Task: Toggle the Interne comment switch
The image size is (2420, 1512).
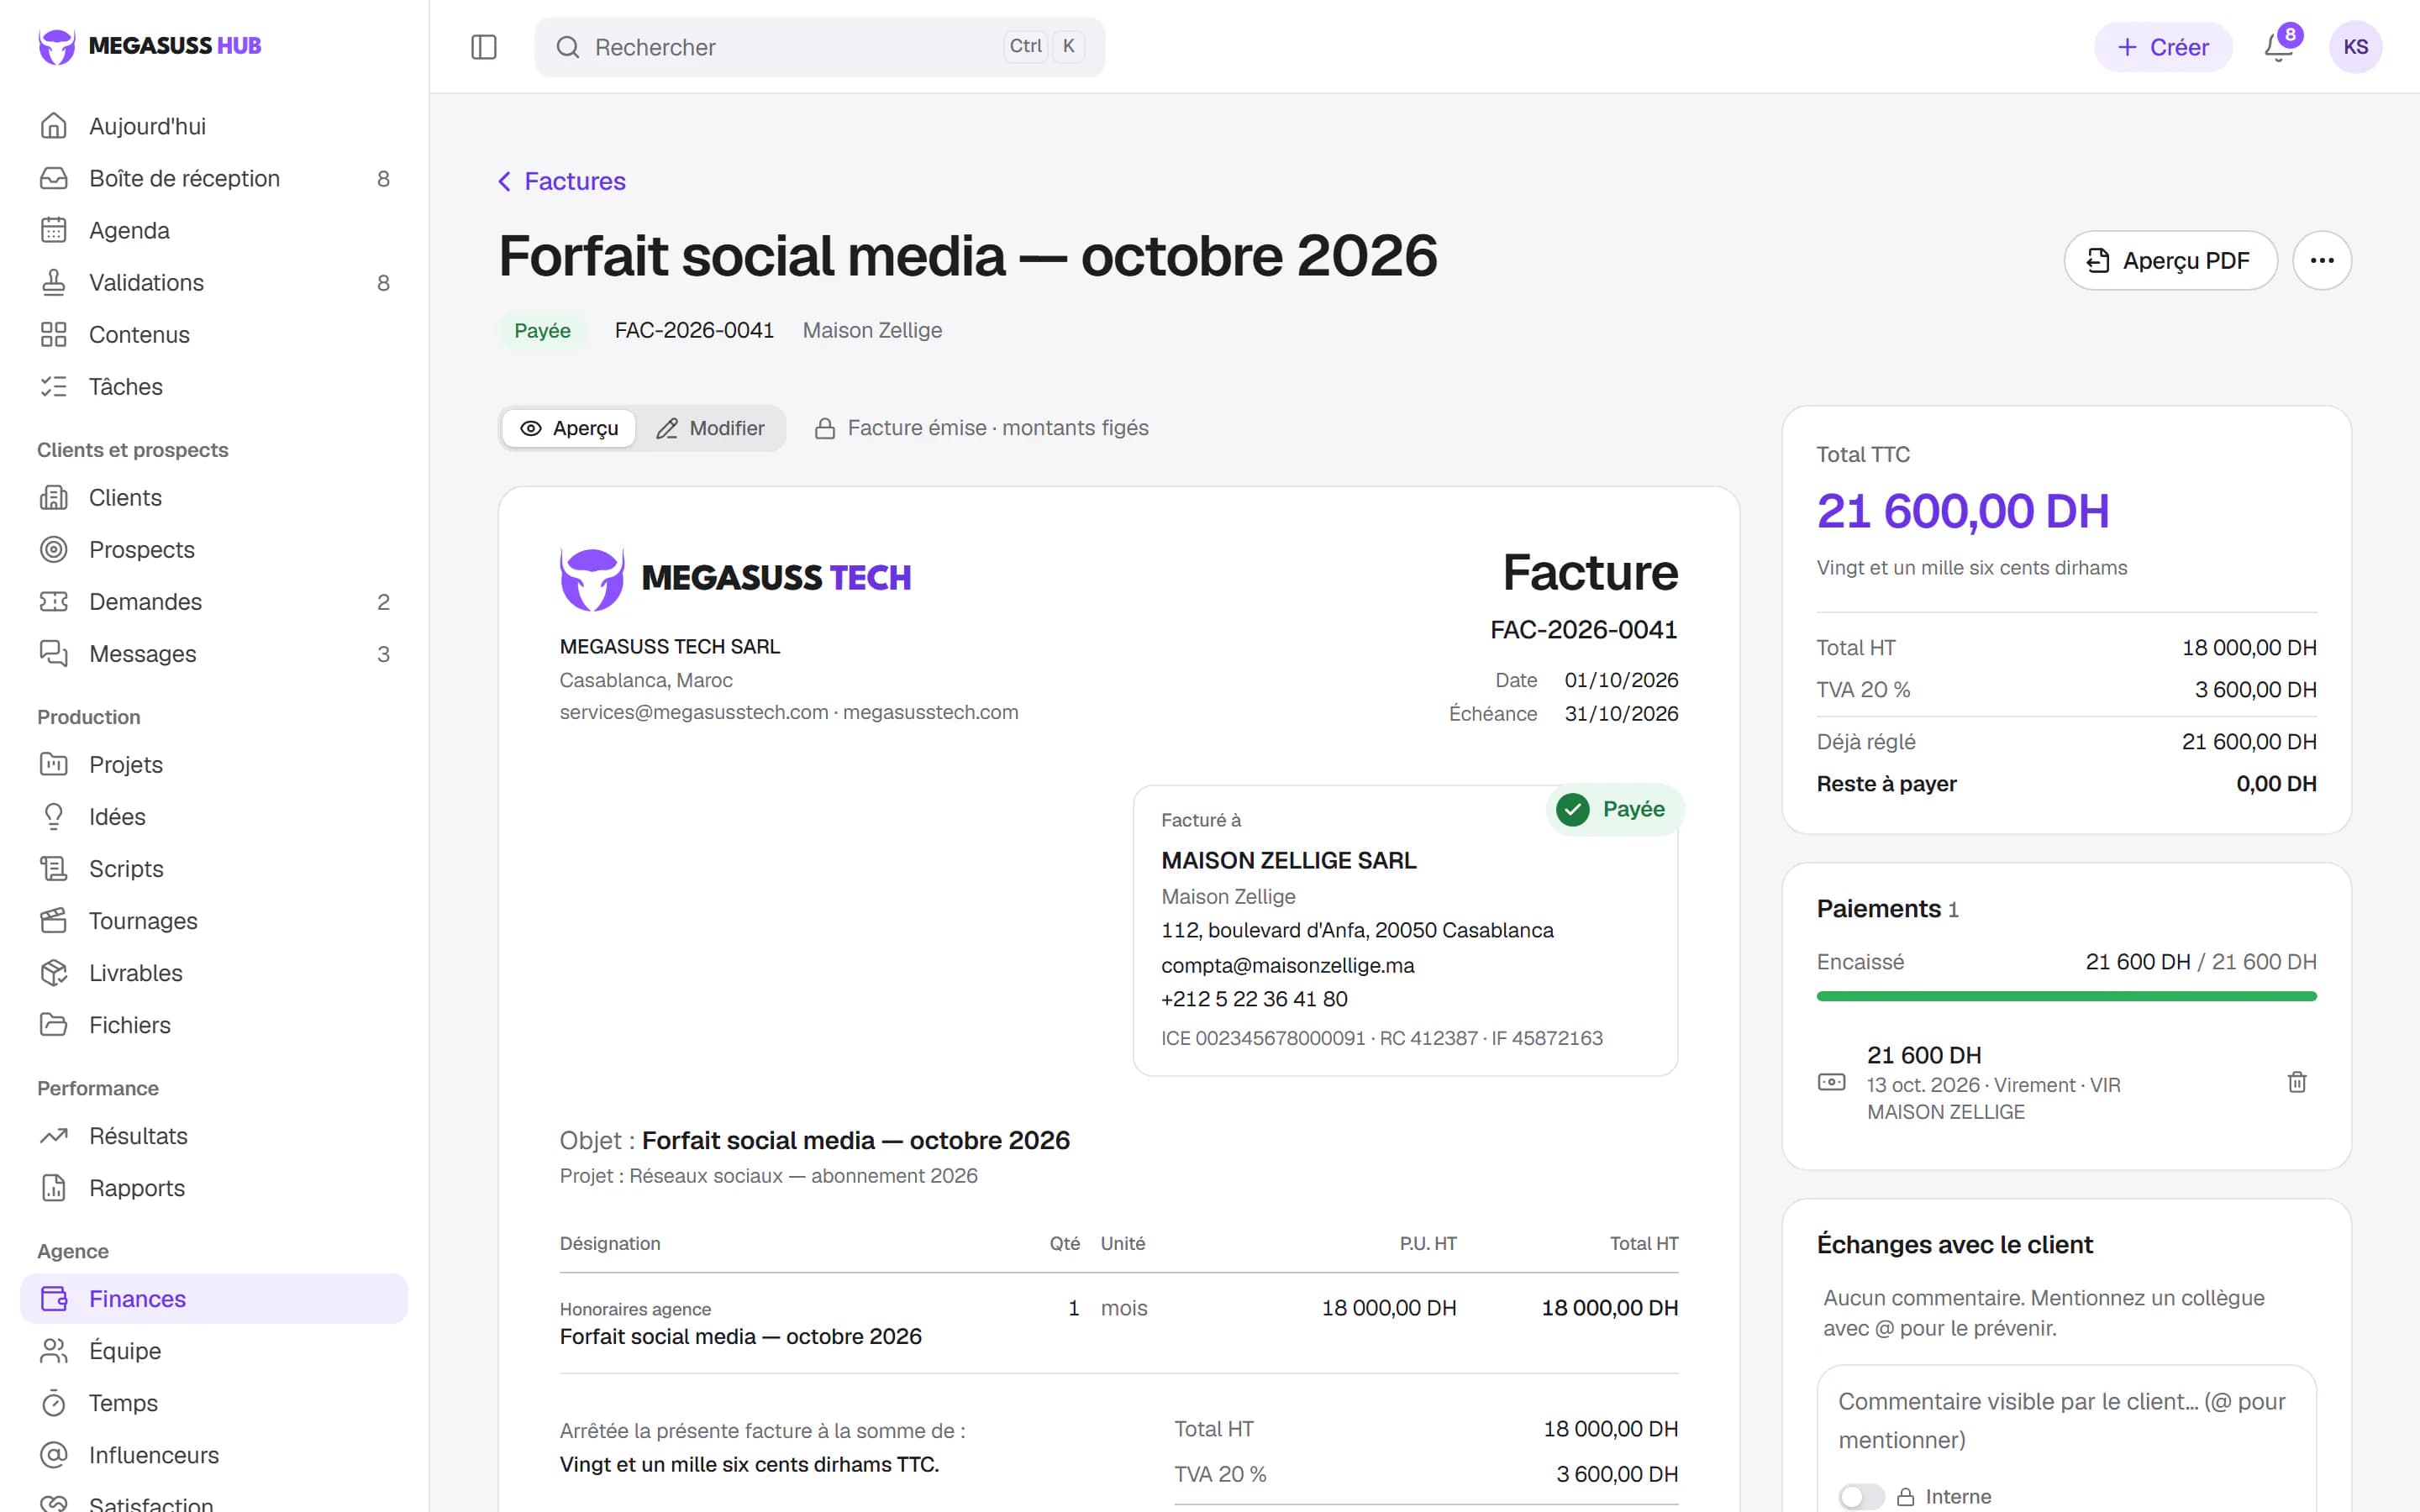Action: pyautogui.click(x=1860, y=1496)
